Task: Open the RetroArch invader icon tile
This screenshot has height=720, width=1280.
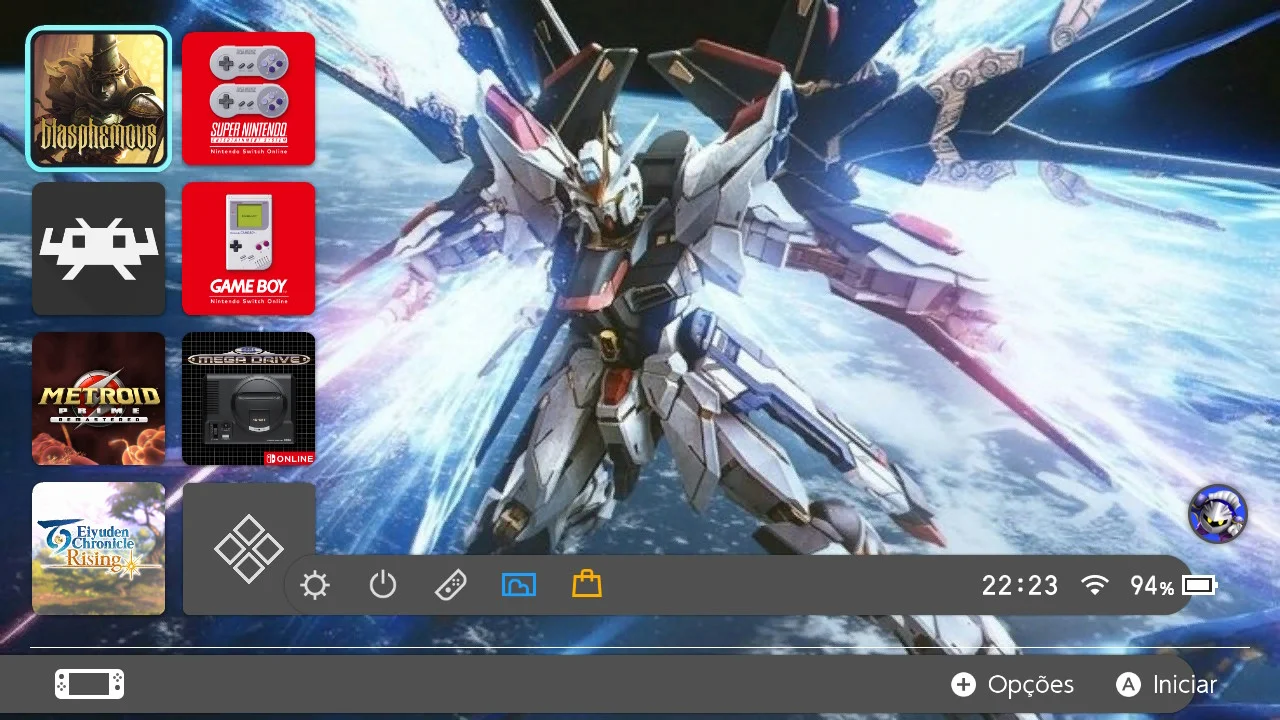Action: pyautogui.click(x=99, y=249)
